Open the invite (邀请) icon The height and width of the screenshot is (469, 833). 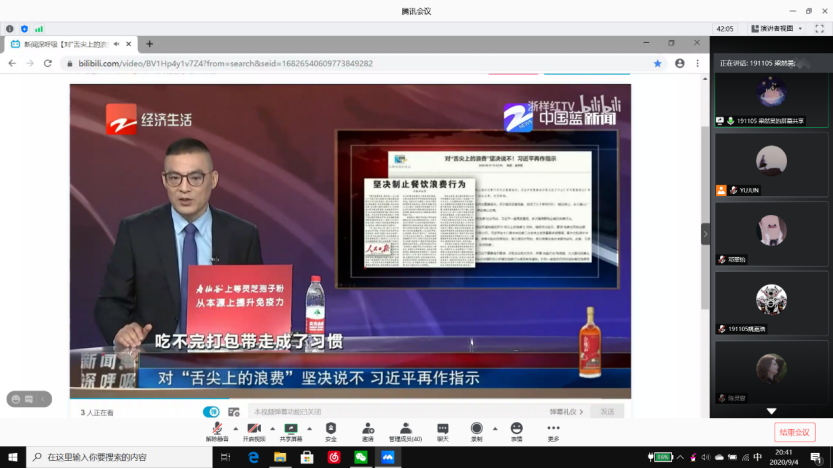pos(368,429)
